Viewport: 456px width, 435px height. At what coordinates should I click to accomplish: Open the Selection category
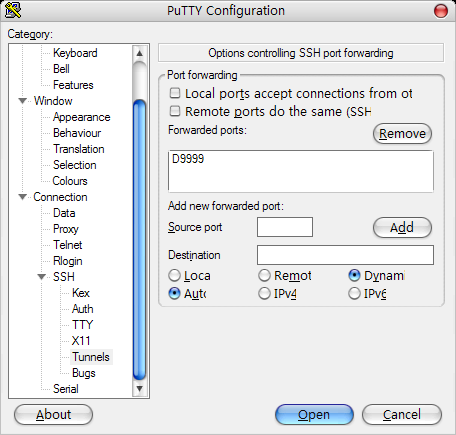[x=75, y=165]
